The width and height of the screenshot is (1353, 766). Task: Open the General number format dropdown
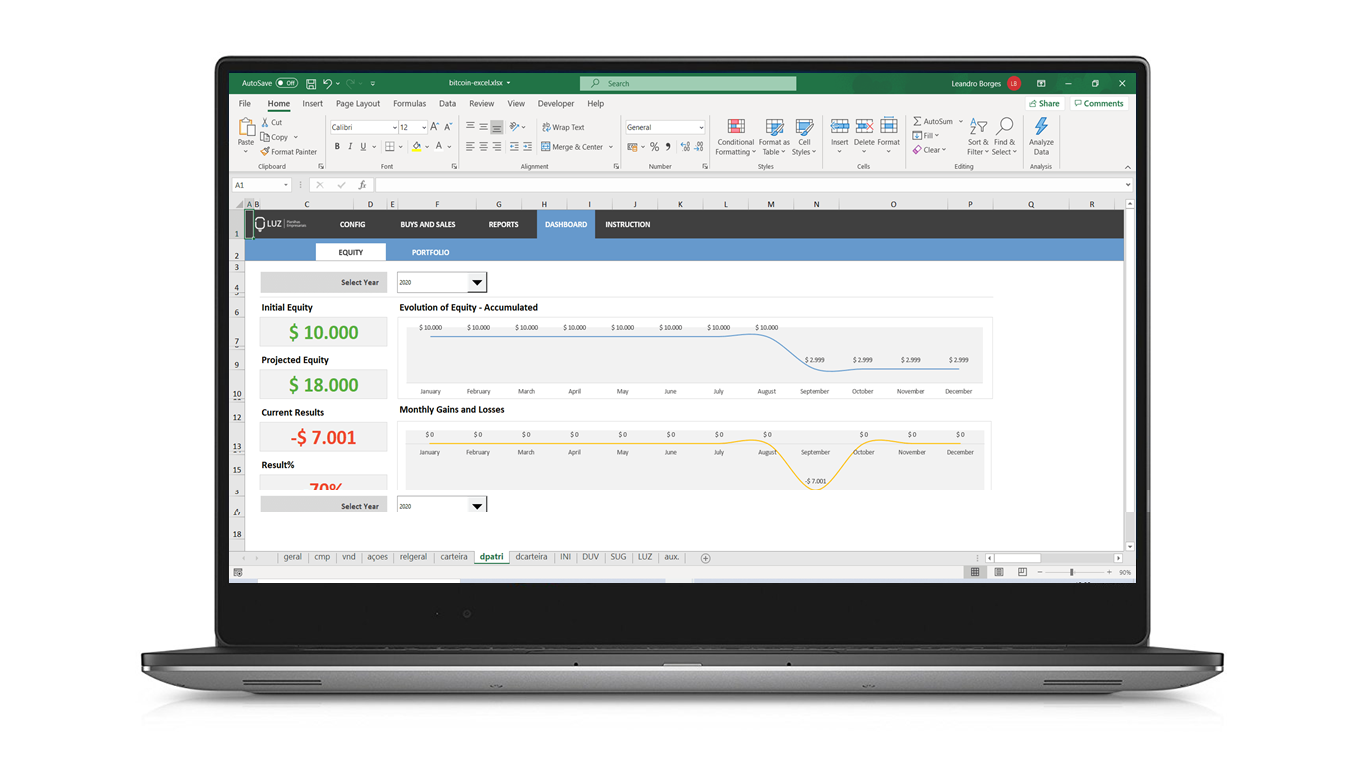(x=701, y=128)
